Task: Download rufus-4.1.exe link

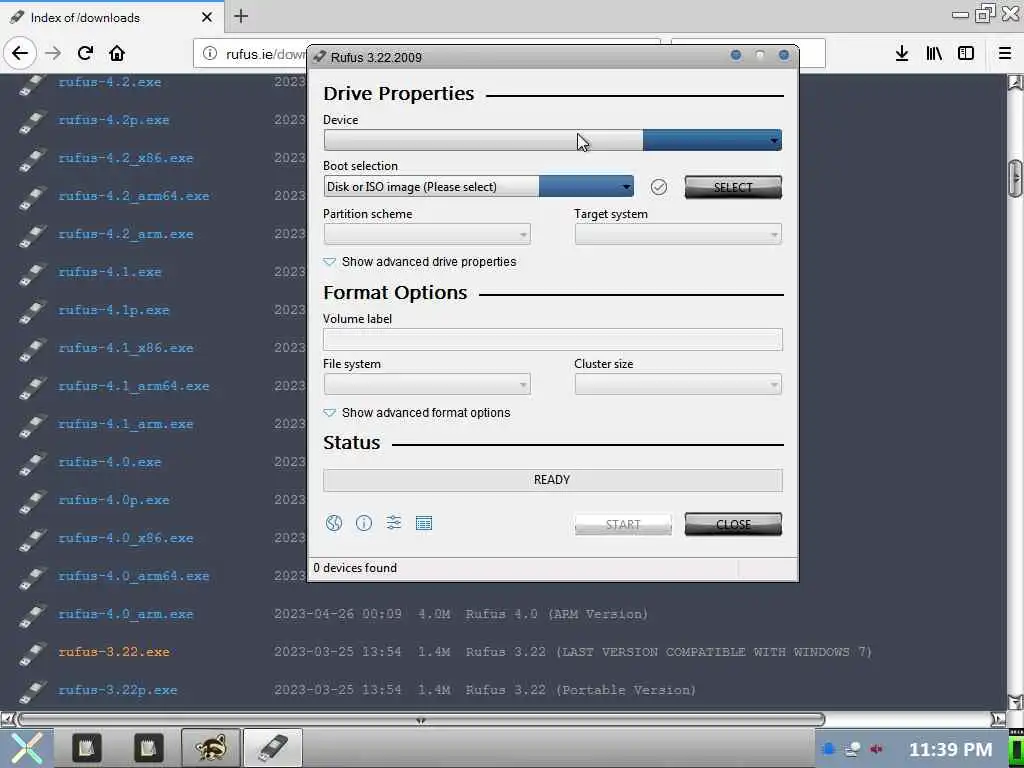Action: 110,272
